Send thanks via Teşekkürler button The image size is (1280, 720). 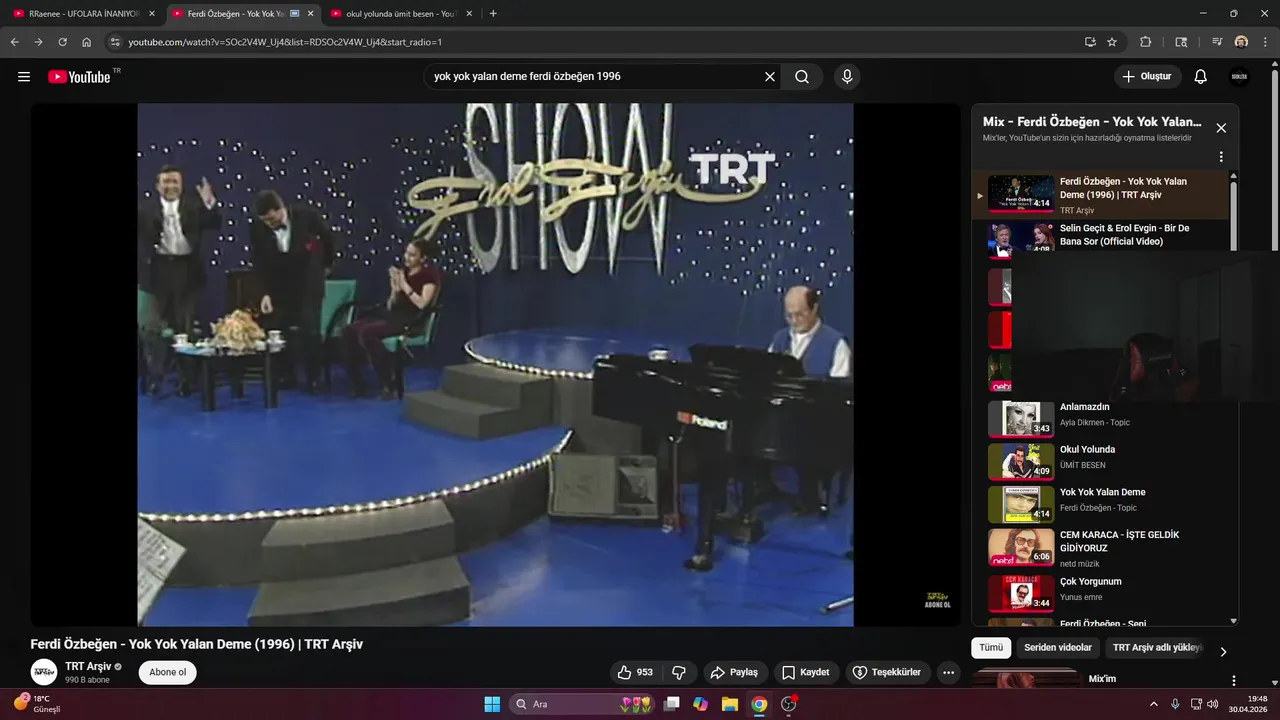(x=886, y=672)
